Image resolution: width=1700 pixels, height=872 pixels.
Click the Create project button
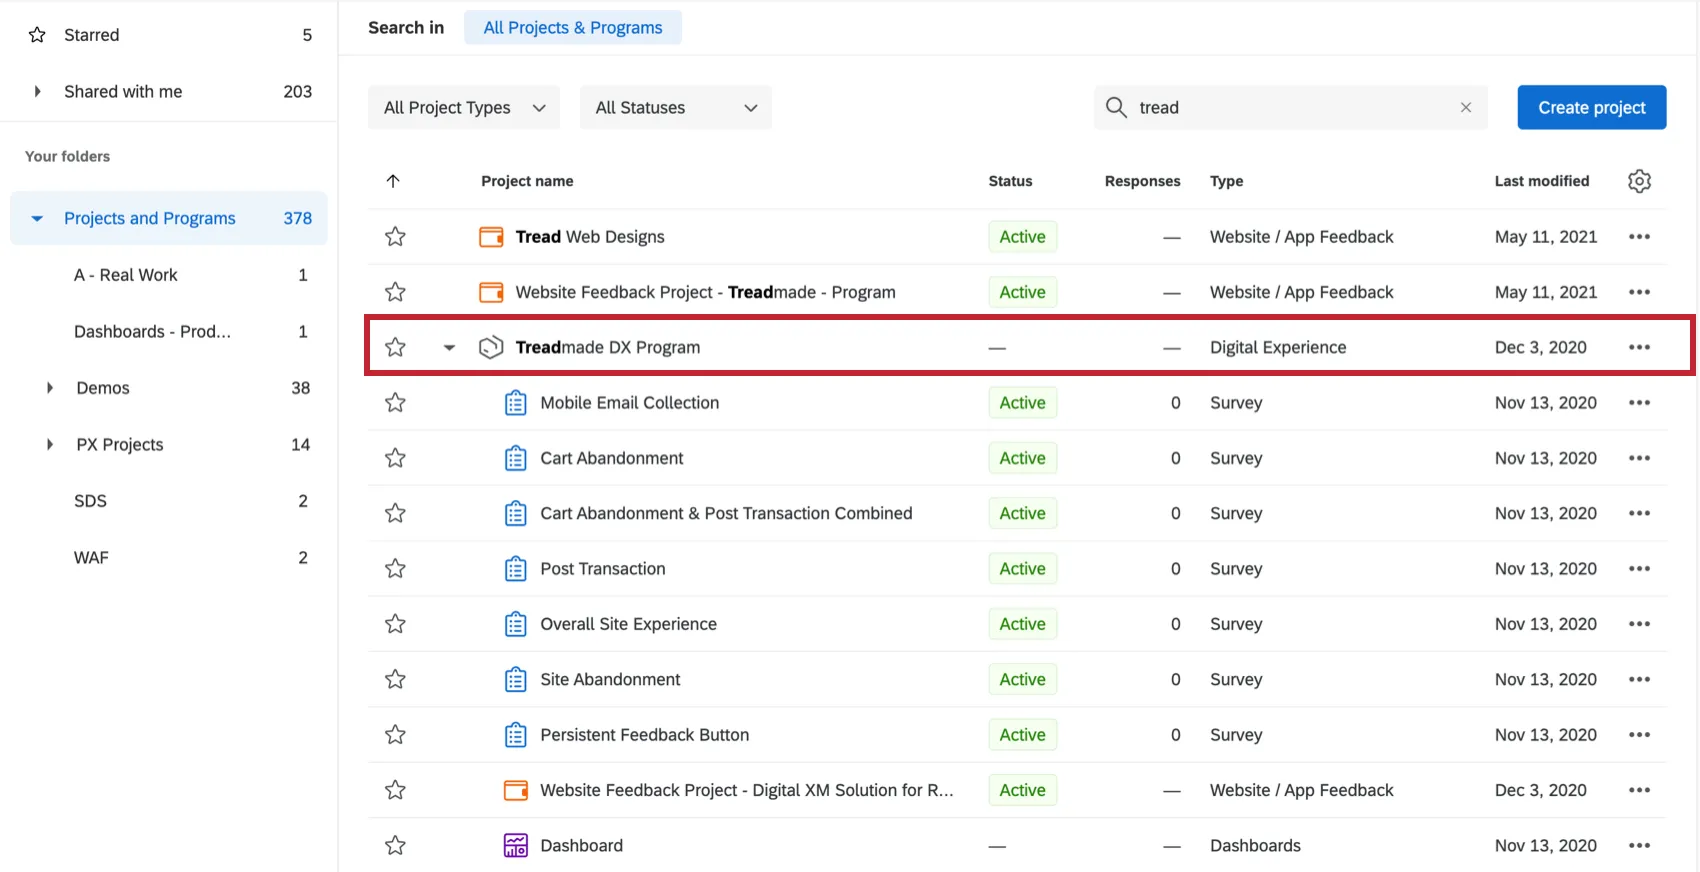pyautogui.click(x=1591, y=108)
